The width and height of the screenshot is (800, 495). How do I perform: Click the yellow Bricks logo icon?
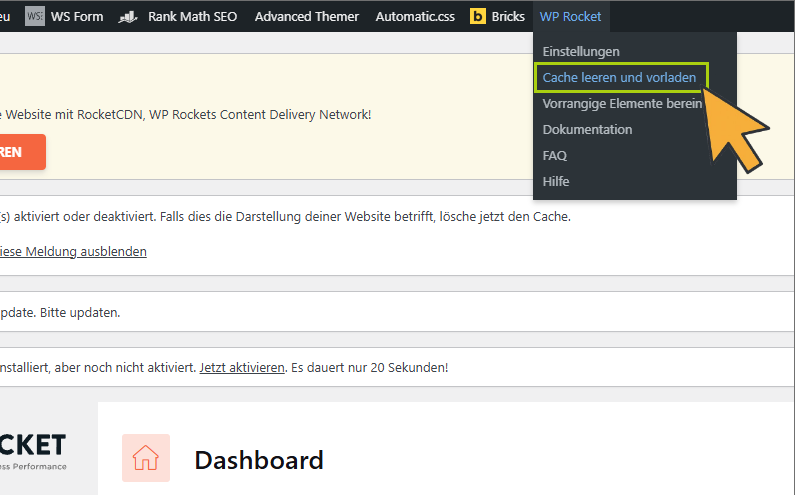click(x=478, y=16)
